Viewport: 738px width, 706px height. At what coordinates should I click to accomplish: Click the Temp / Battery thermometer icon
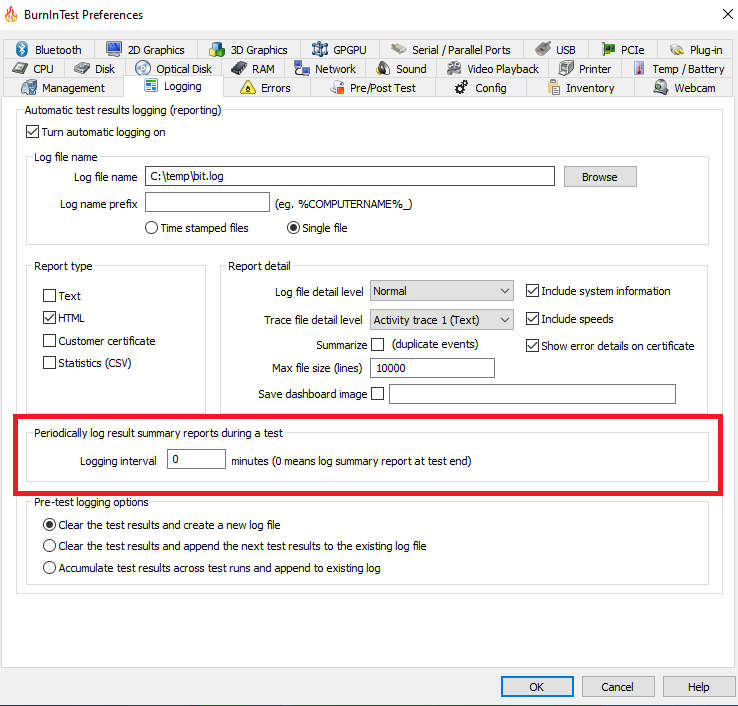639,68
